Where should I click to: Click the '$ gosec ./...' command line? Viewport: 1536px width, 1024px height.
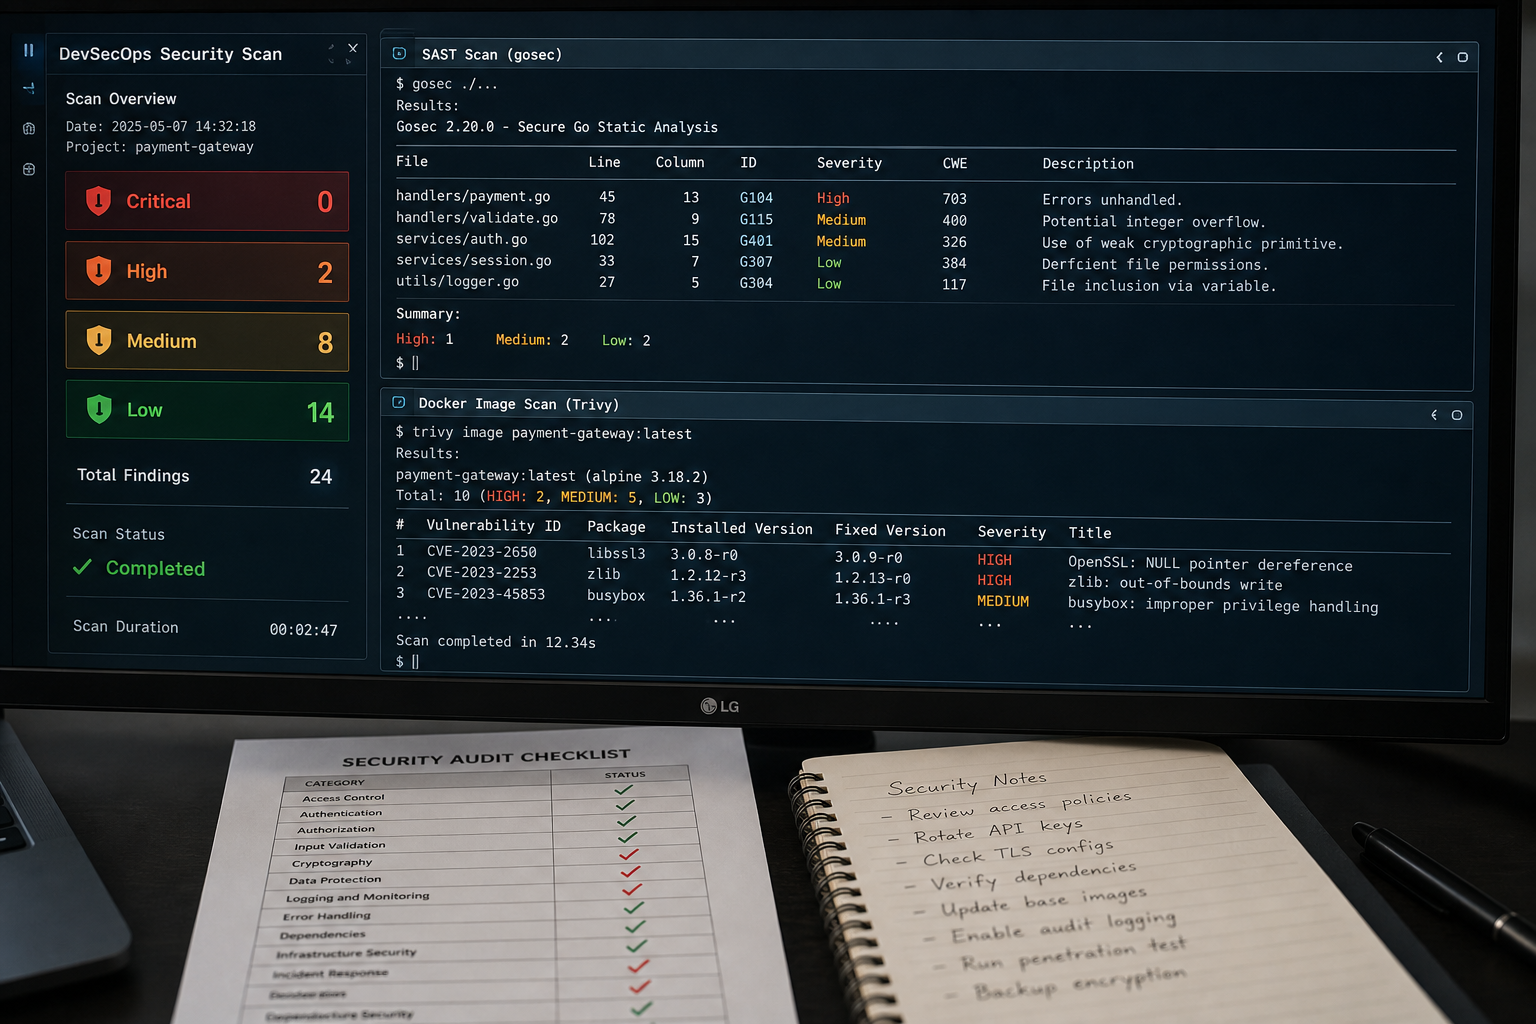pyautogui.click(x=447, y=84)
